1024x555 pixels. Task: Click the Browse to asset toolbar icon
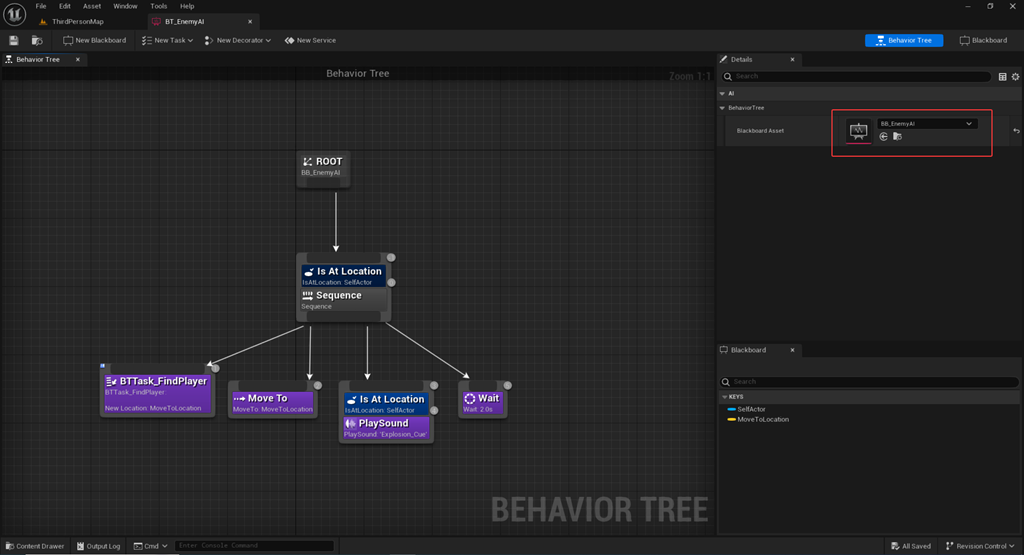pos(37,40)
